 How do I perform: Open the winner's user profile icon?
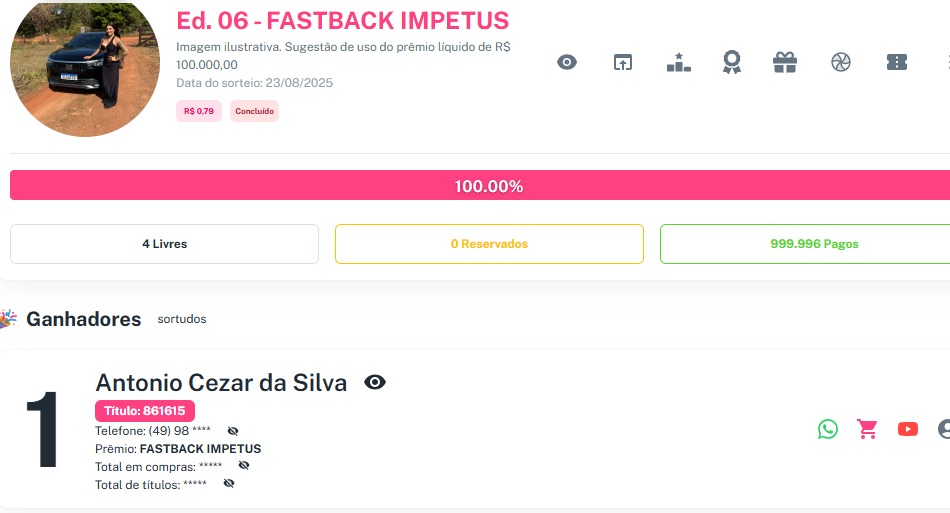tap(944, 429)
